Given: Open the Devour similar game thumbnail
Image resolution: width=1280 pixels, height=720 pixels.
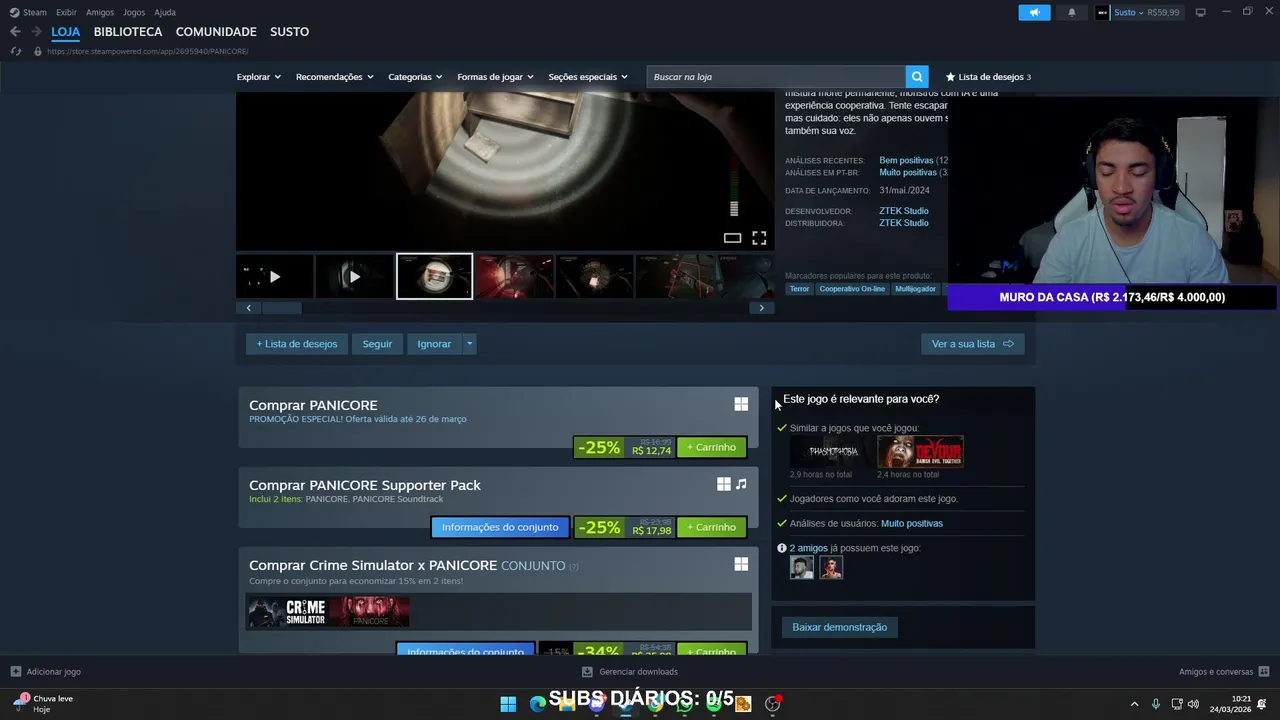Looking at the screenshot, I should pos(920,452).
